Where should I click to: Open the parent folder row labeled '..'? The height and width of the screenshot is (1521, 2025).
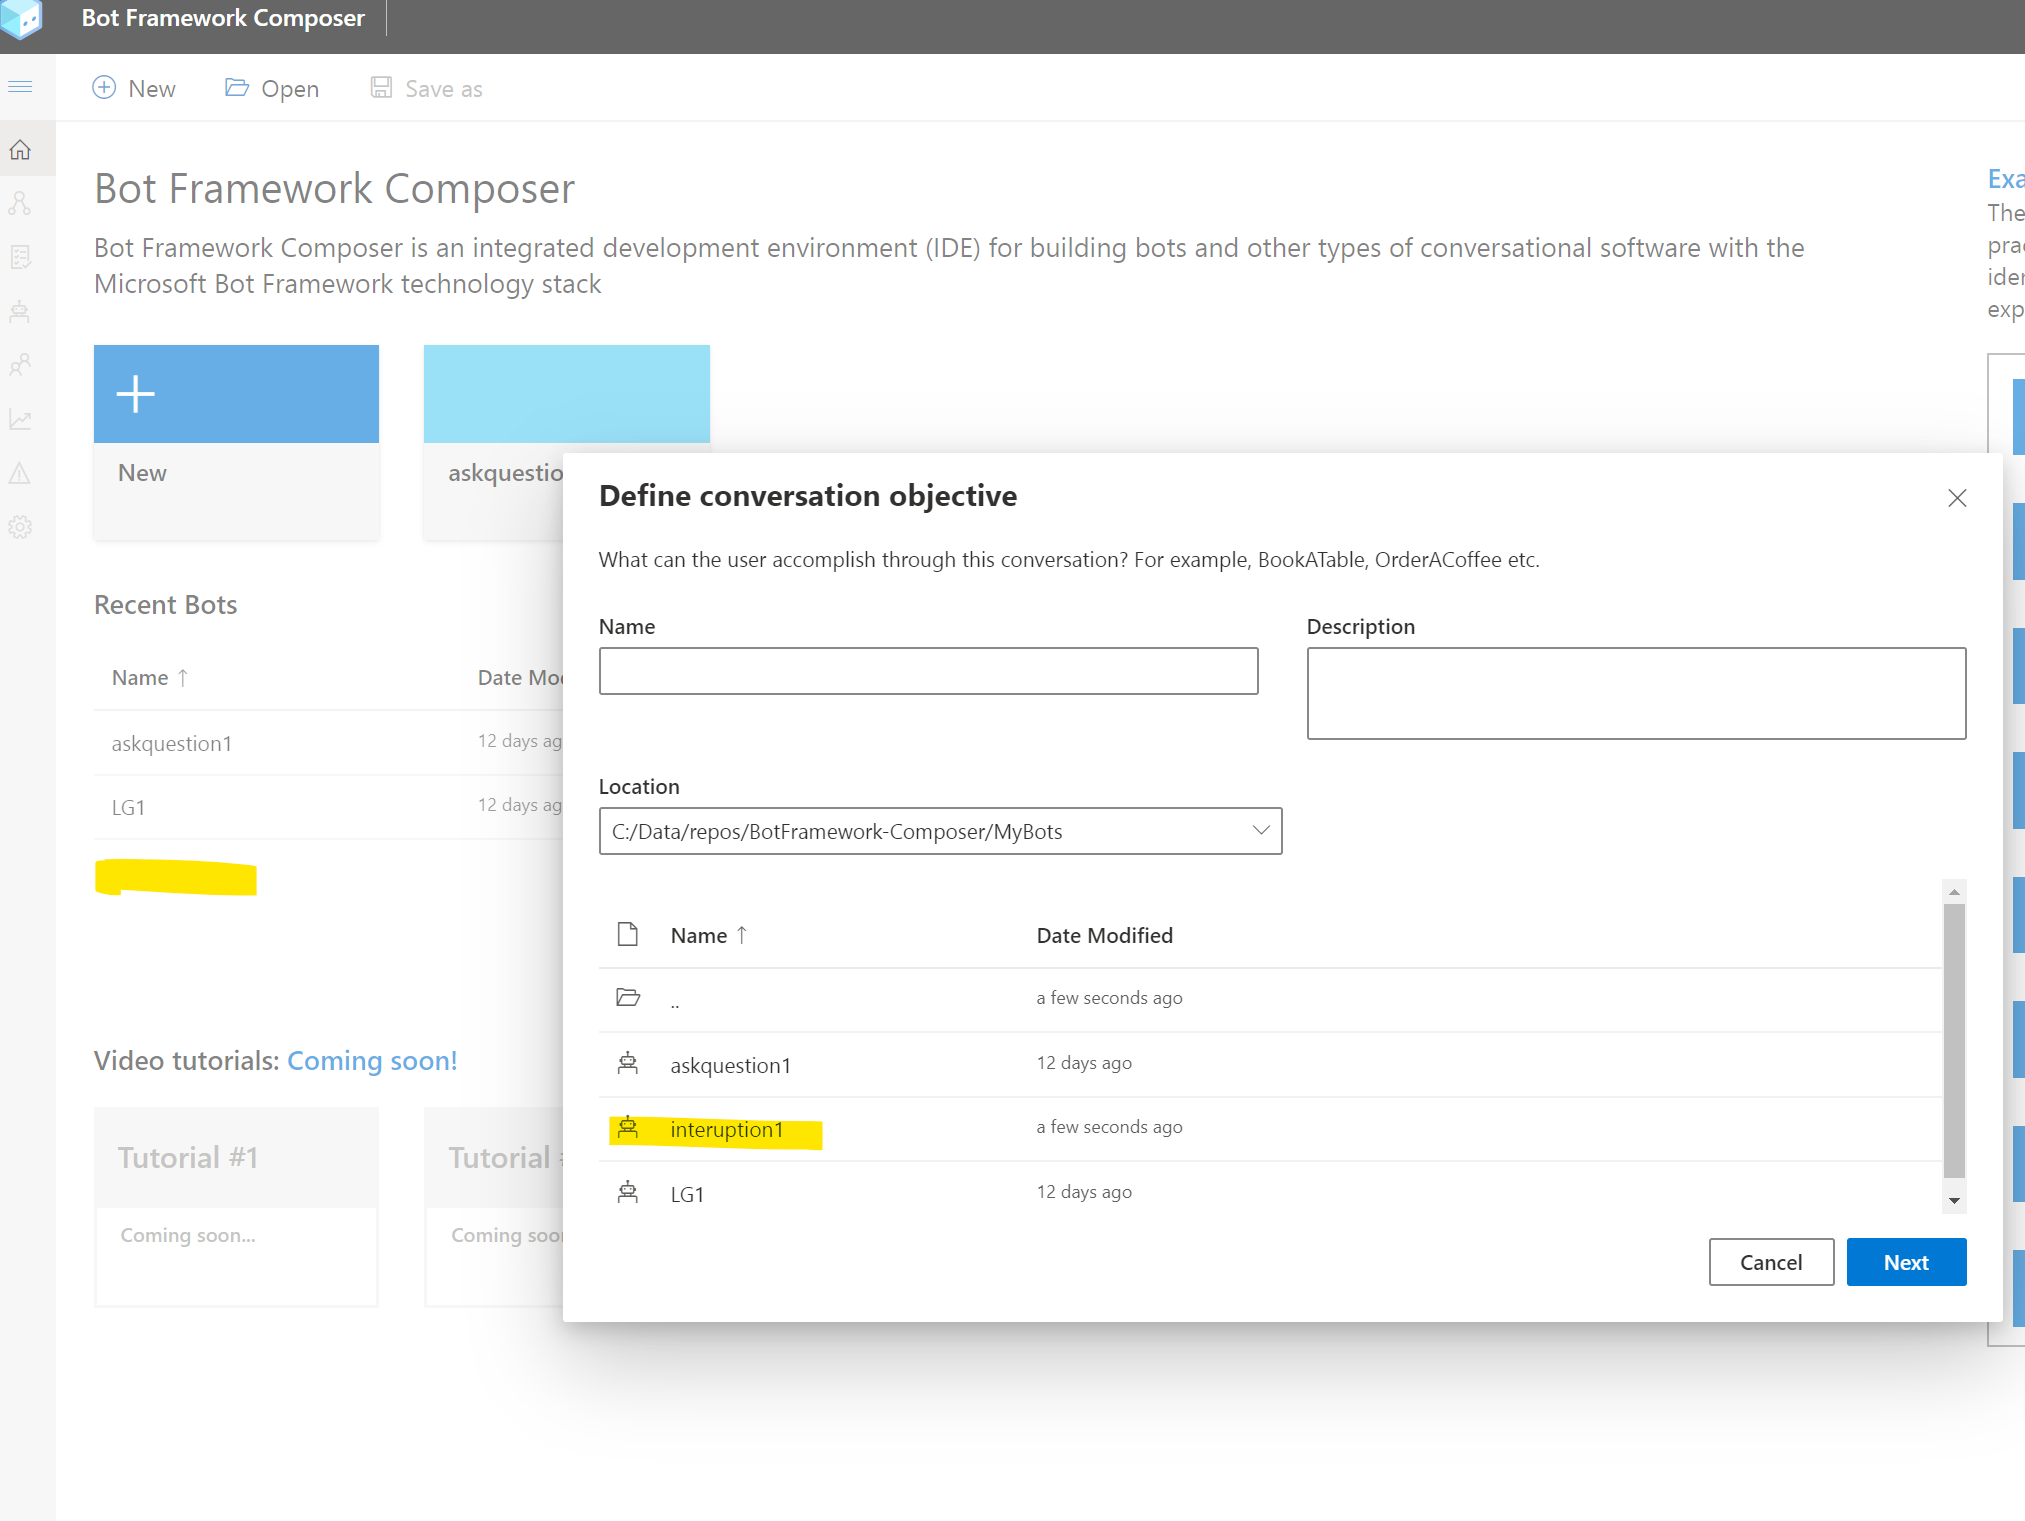[676, 998]
